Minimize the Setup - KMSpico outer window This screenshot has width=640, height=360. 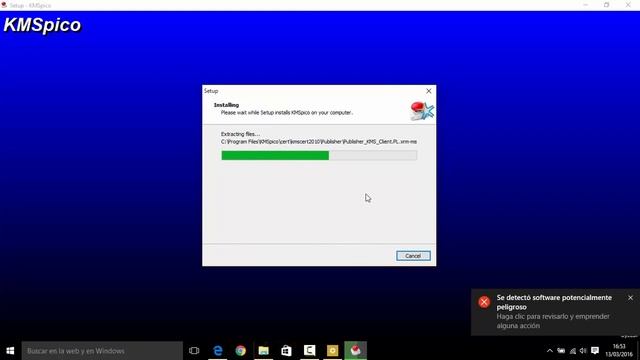point(586,5)
